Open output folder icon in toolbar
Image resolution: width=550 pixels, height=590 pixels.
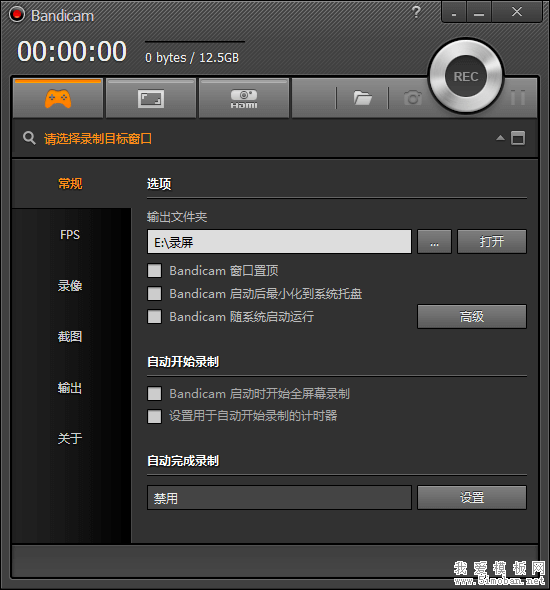363,98
